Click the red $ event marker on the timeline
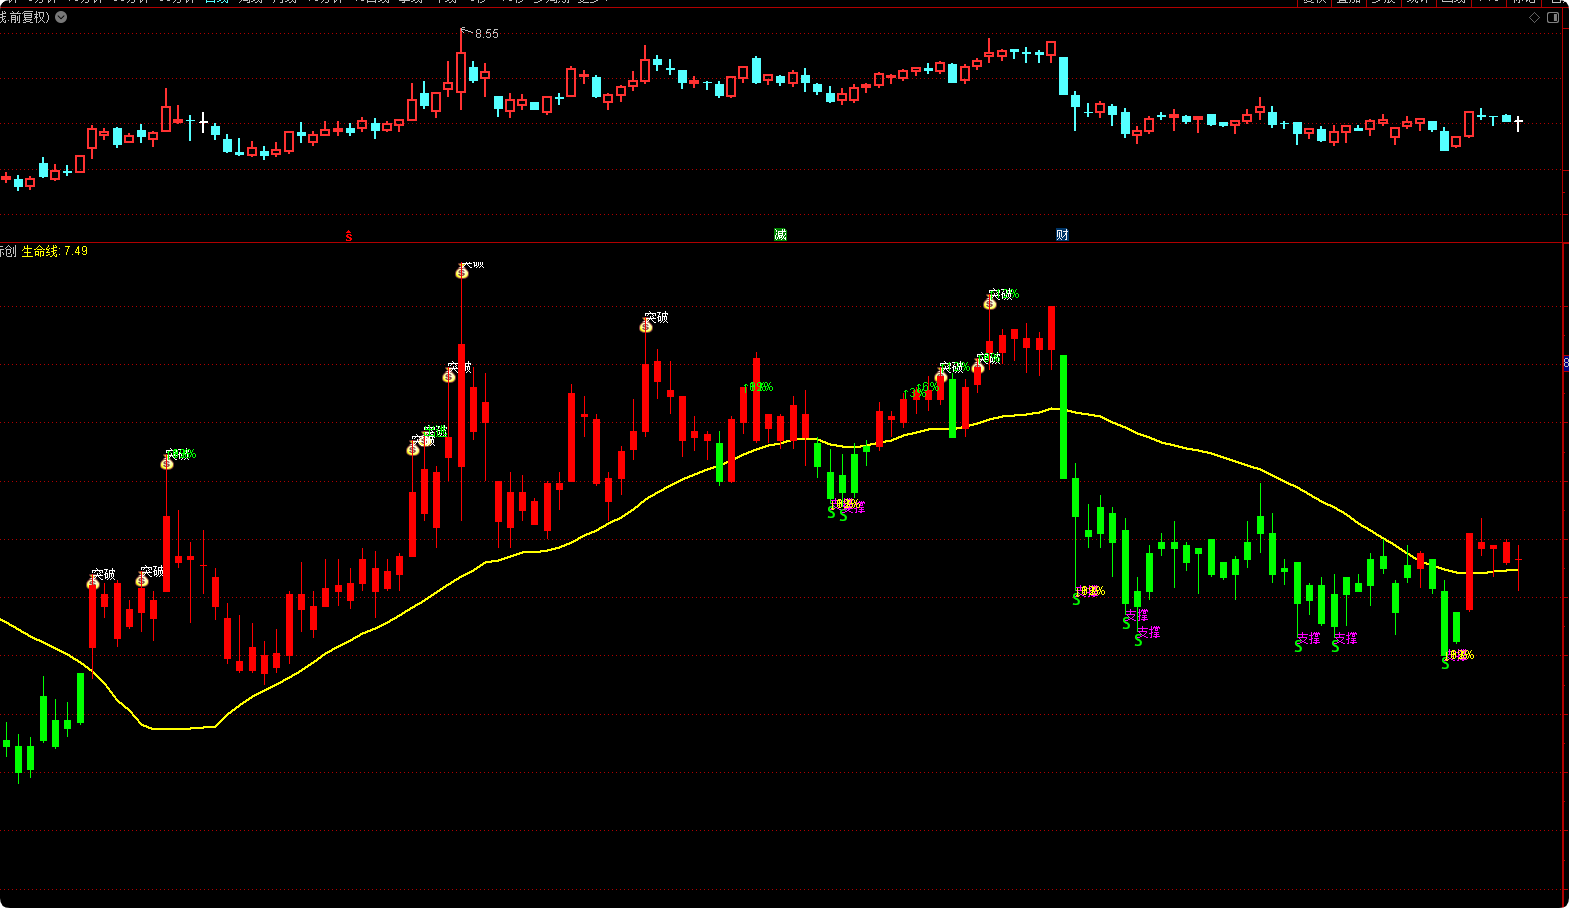 (x=349, y=236)
